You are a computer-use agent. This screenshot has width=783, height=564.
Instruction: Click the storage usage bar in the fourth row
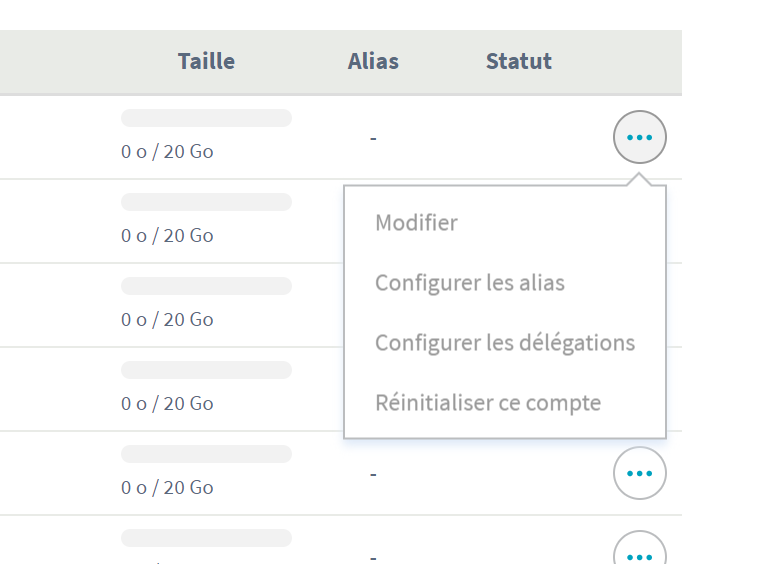pyautogui.click(x=206, y=370)
